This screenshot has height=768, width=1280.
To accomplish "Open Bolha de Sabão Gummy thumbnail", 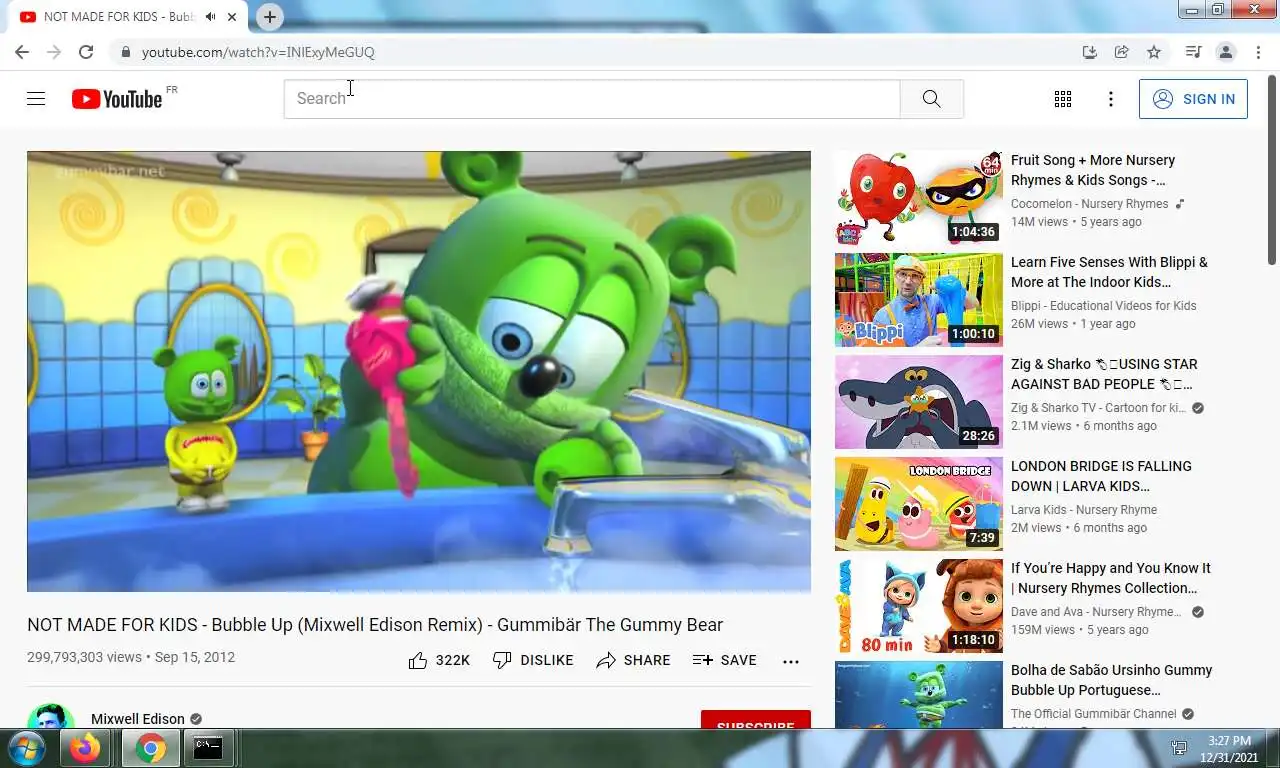I will (919, 695).
